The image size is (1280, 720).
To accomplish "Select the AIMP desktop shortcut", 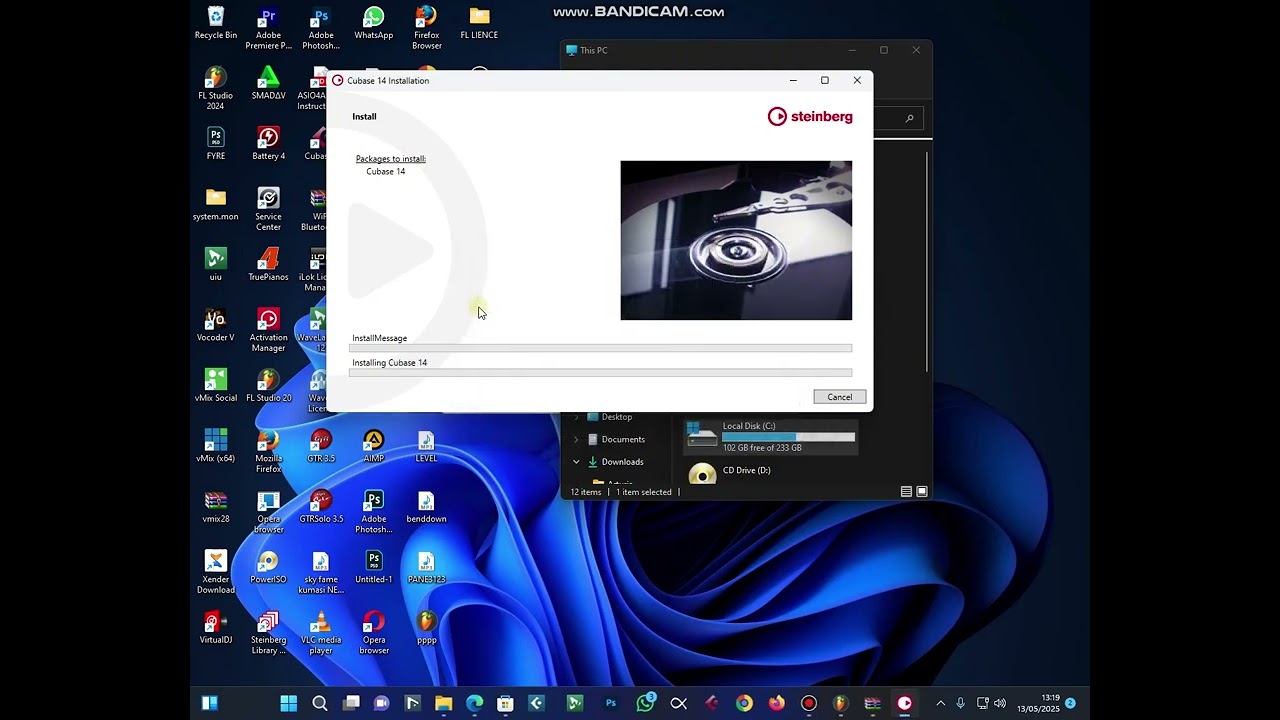I will click(374, 447).
